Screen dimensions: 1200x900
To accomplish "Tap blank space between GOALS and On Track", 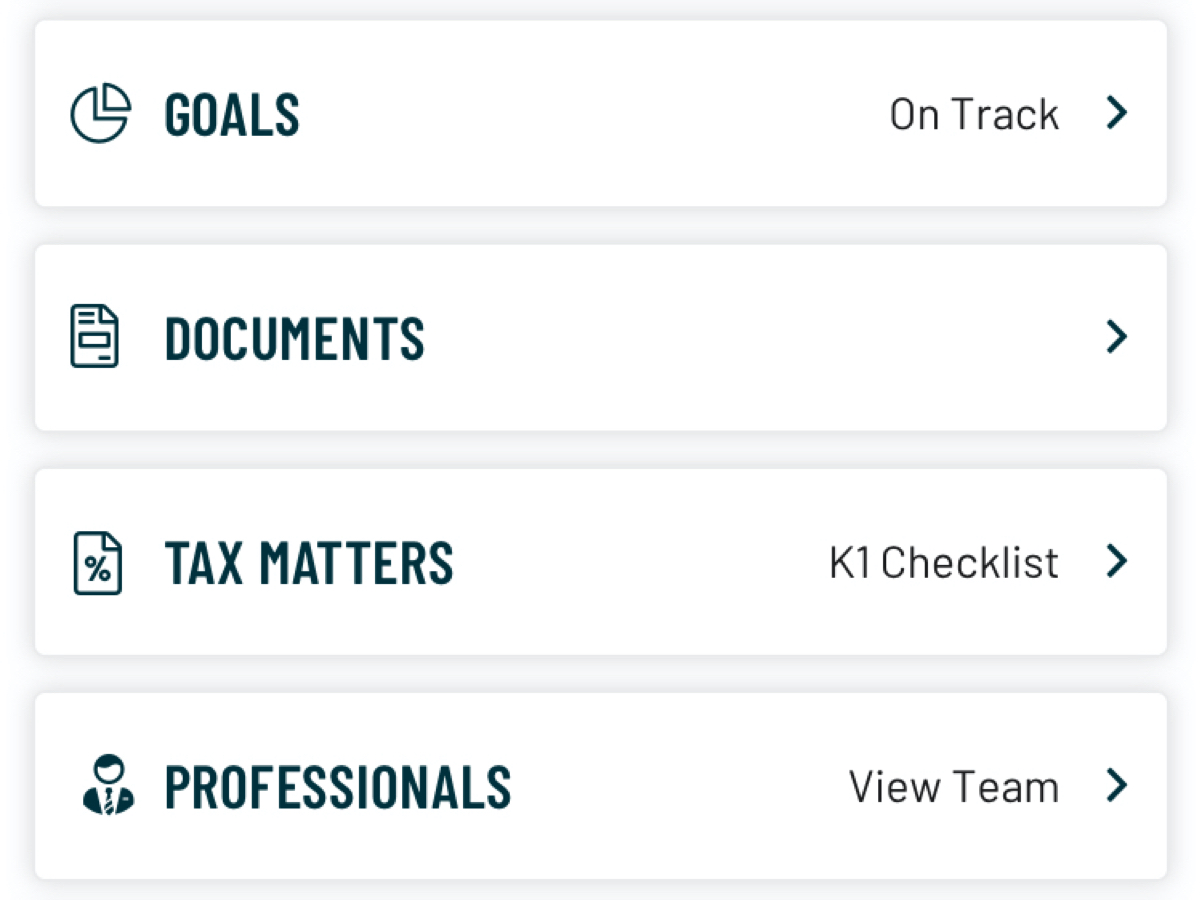I will tap(590, 114).
